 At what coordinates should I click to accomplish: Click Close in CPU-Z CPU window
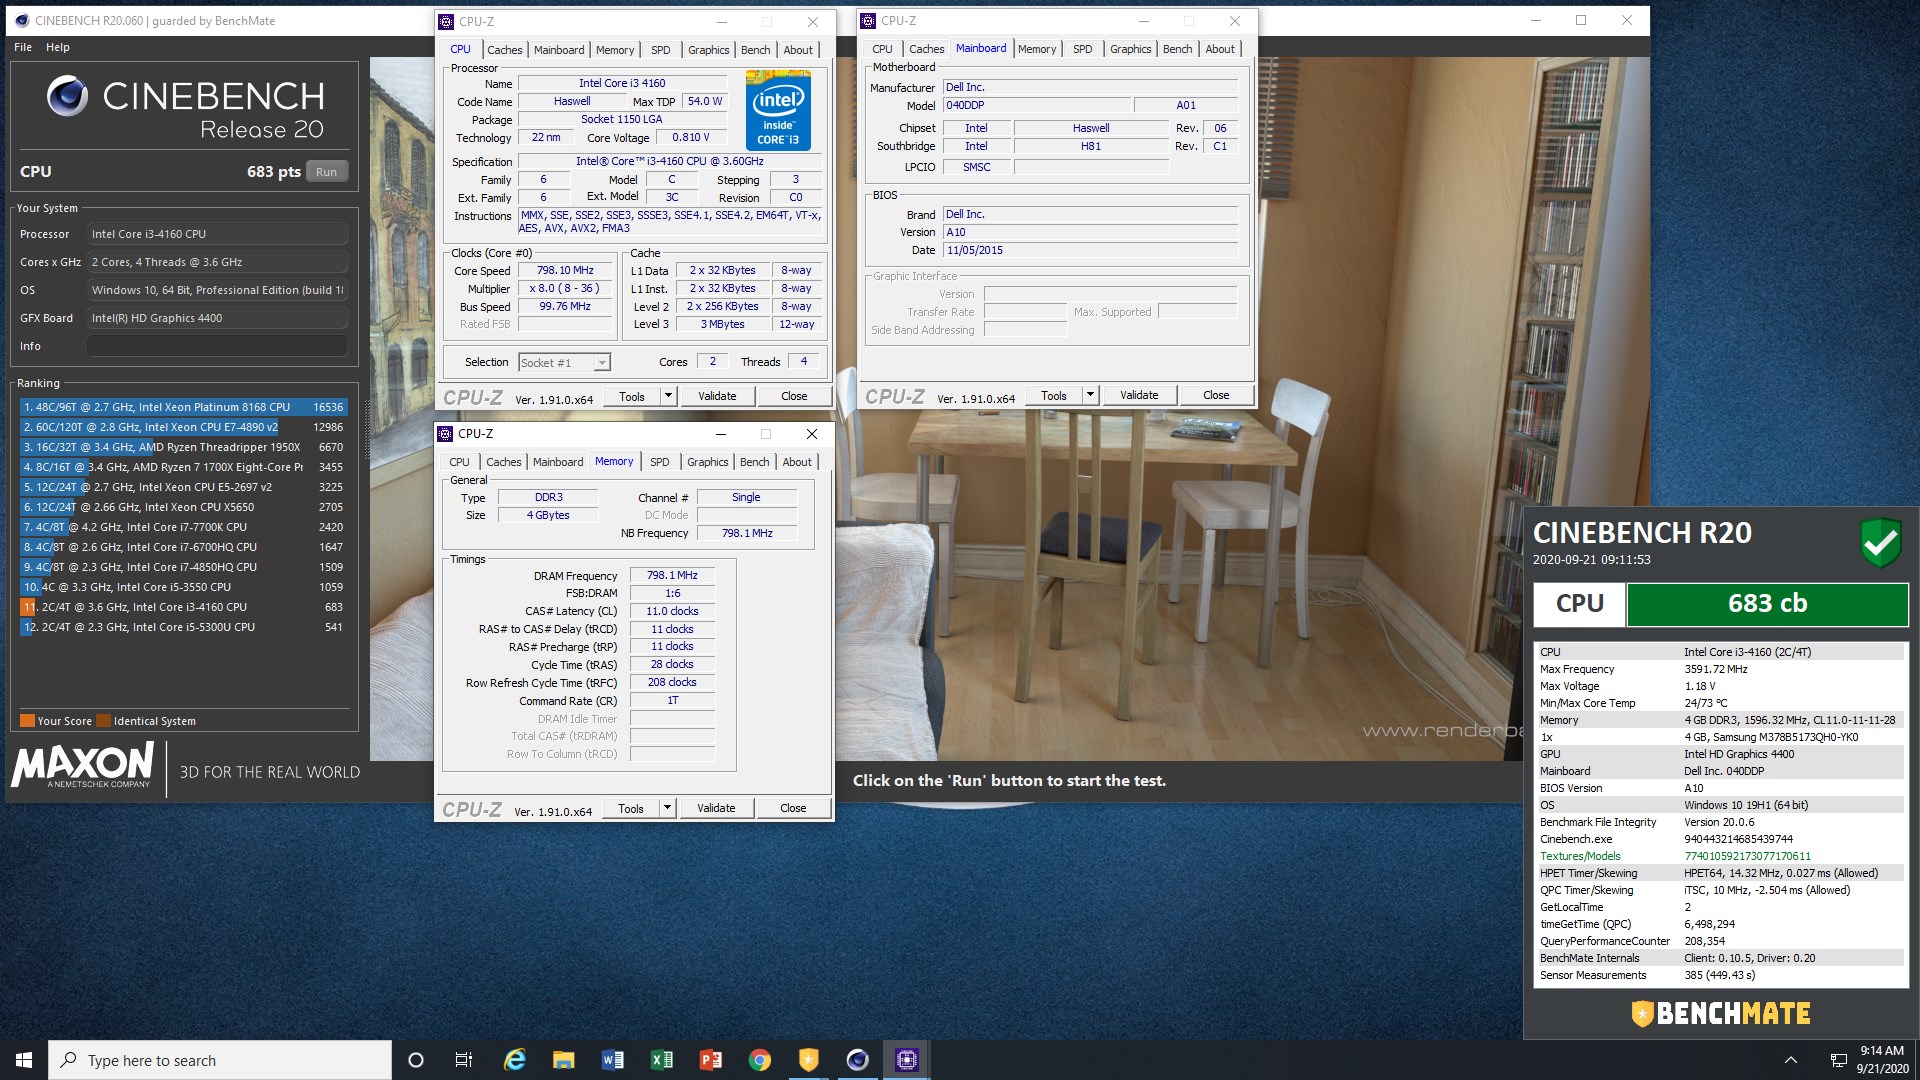794,397
